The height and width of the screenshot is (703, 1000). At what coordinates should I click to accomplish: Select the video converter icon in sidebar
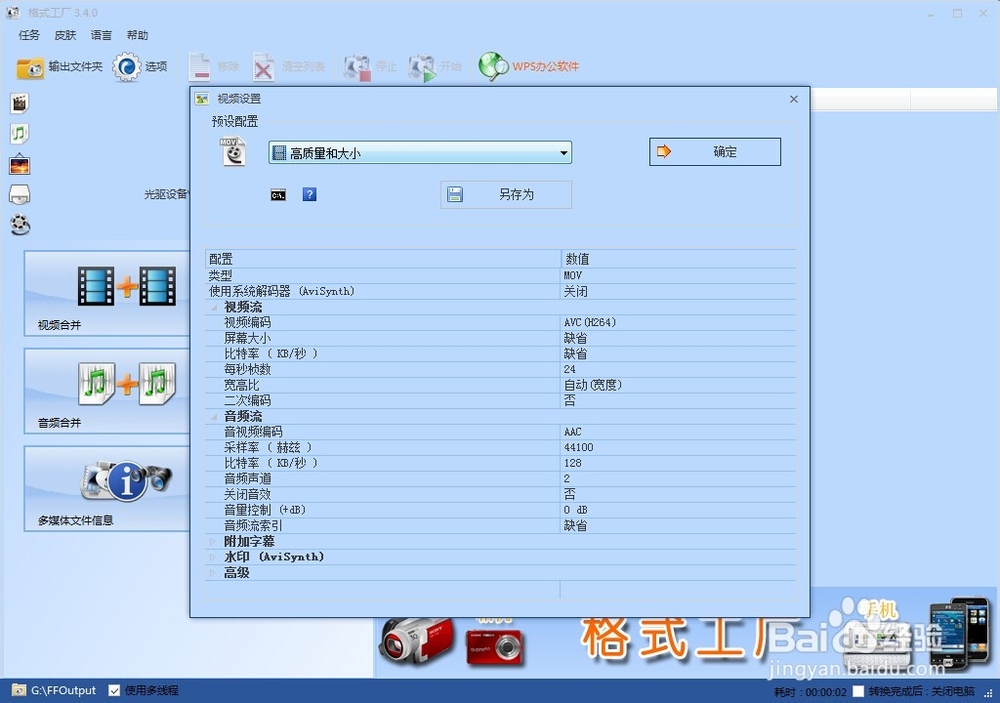[20, 101]
